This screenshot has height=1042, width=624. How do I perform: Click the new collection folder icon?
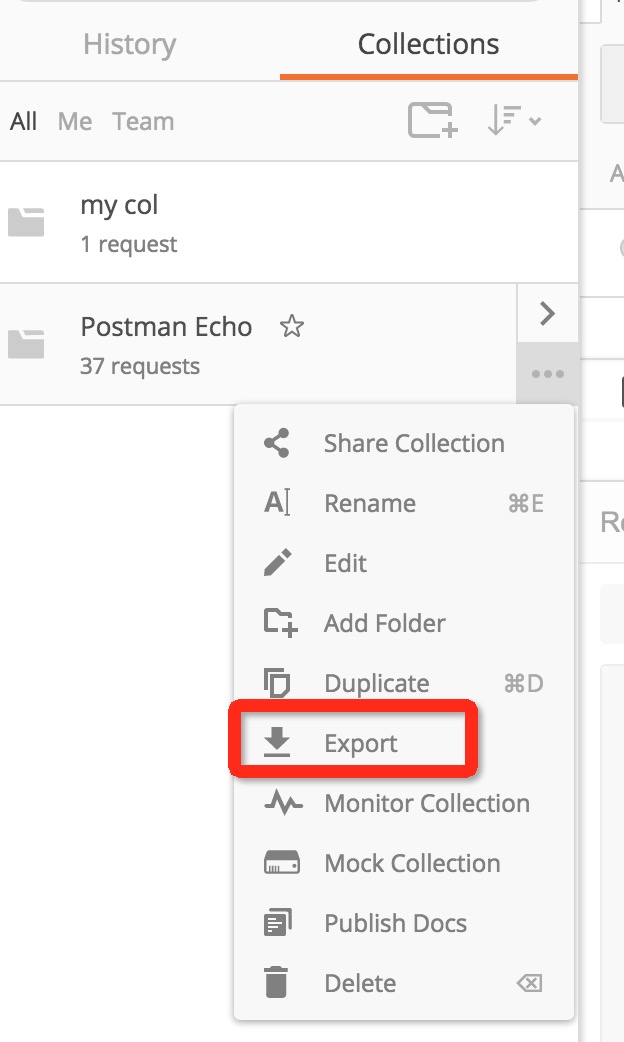pos(432,121)
